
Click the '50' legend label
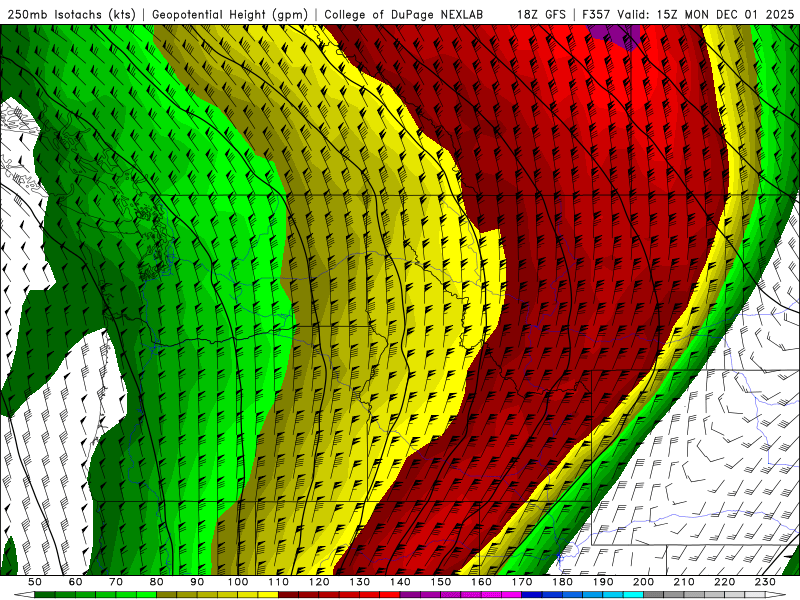tap(35, 582)
